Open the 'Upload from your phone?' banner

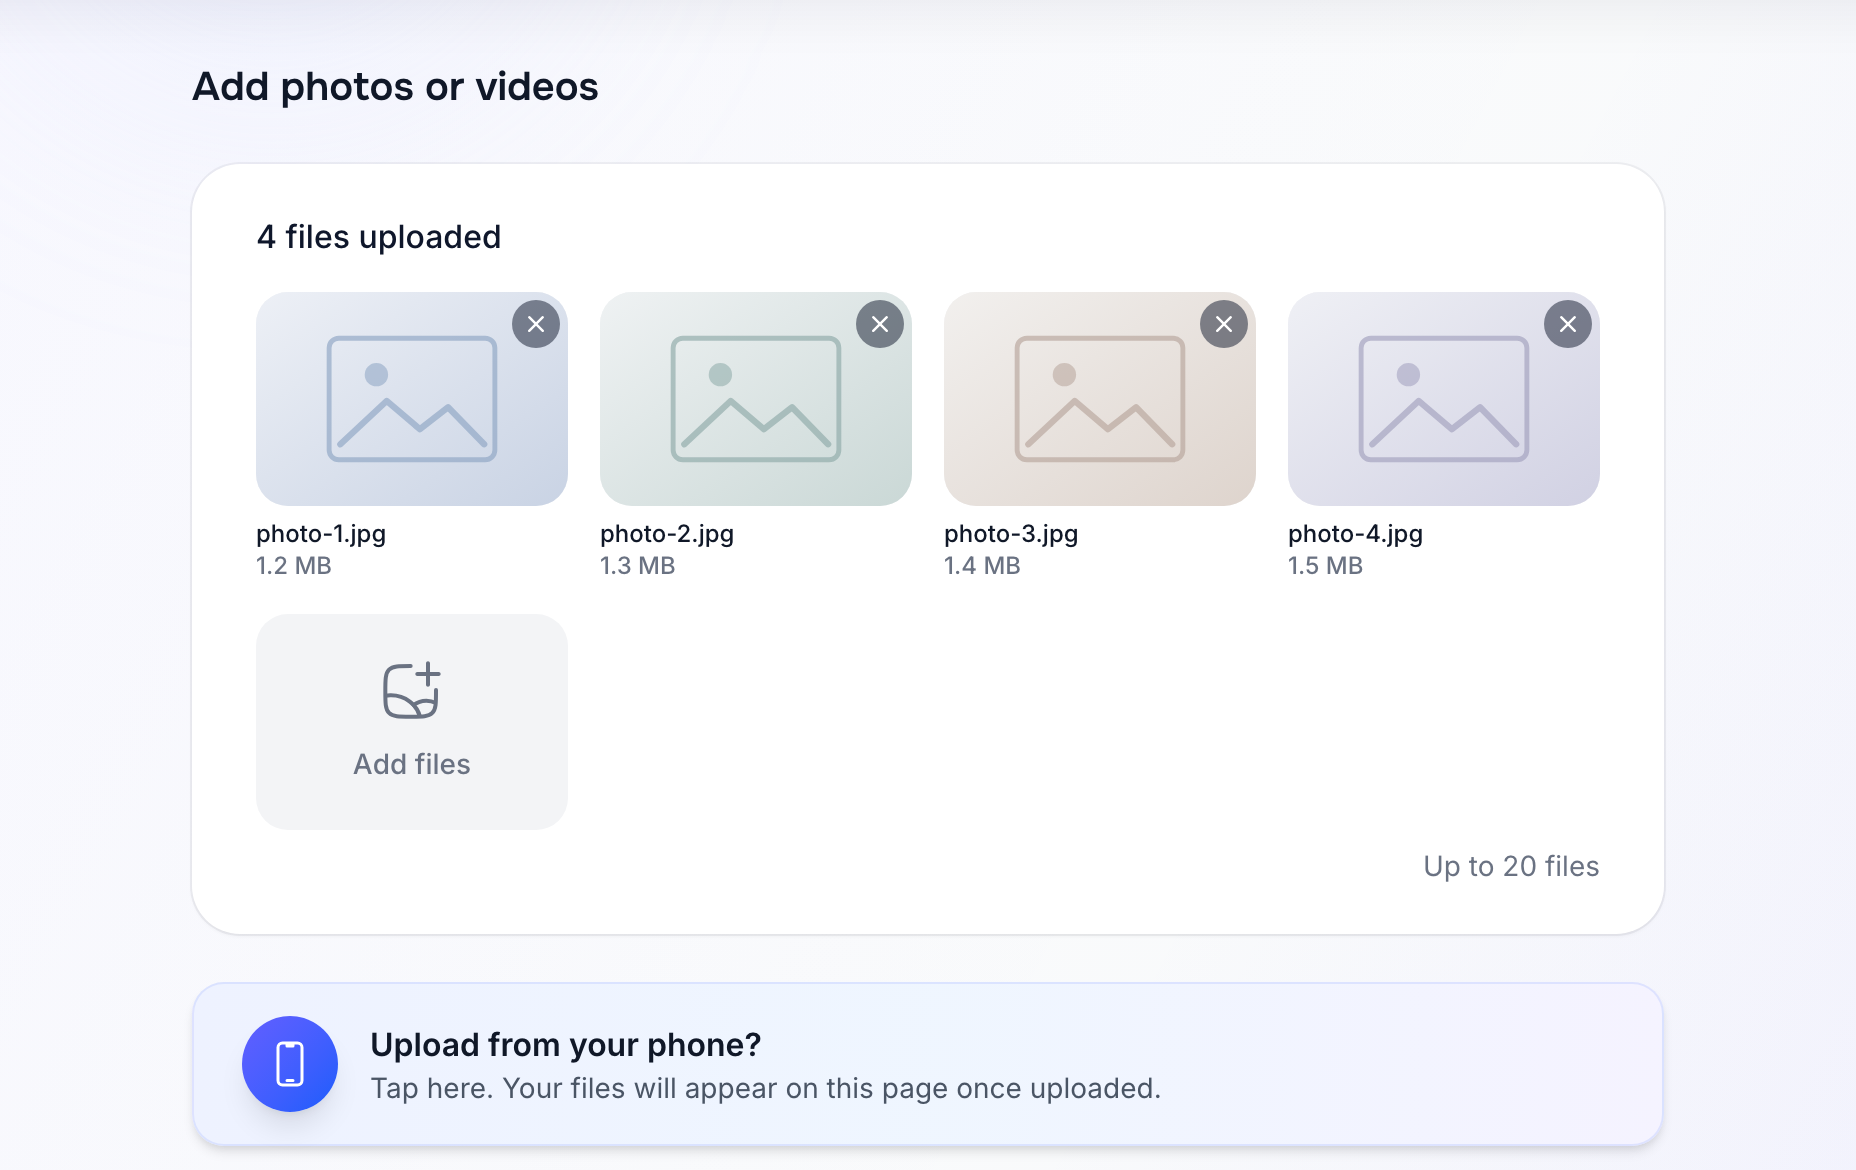pos(928,1064)
